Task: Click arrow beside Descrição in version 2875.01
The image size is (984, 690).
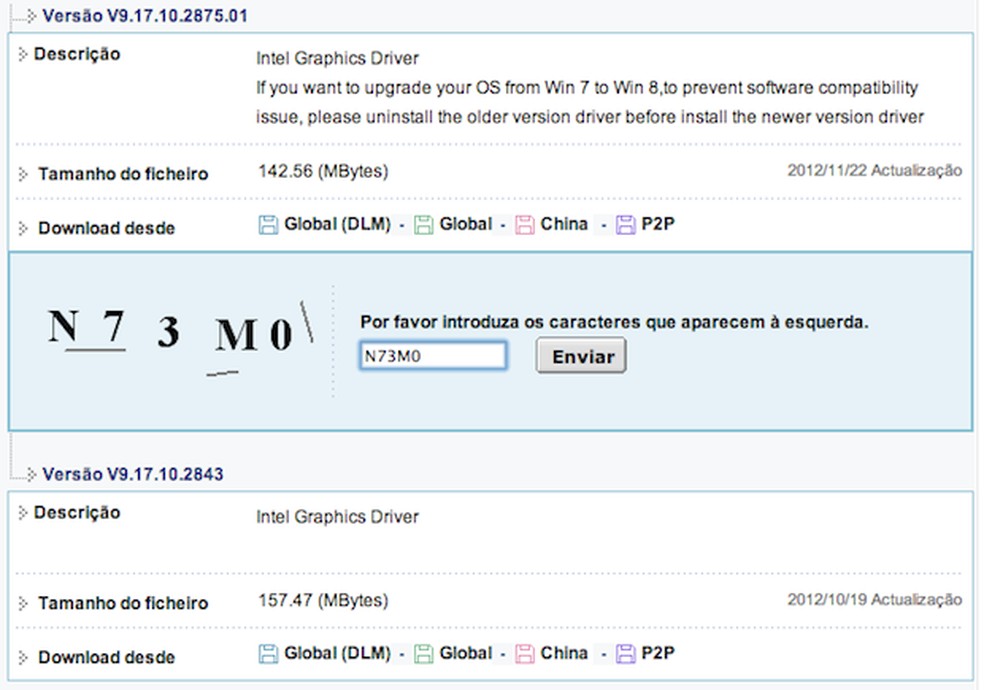Action: [x=23, y=55]
